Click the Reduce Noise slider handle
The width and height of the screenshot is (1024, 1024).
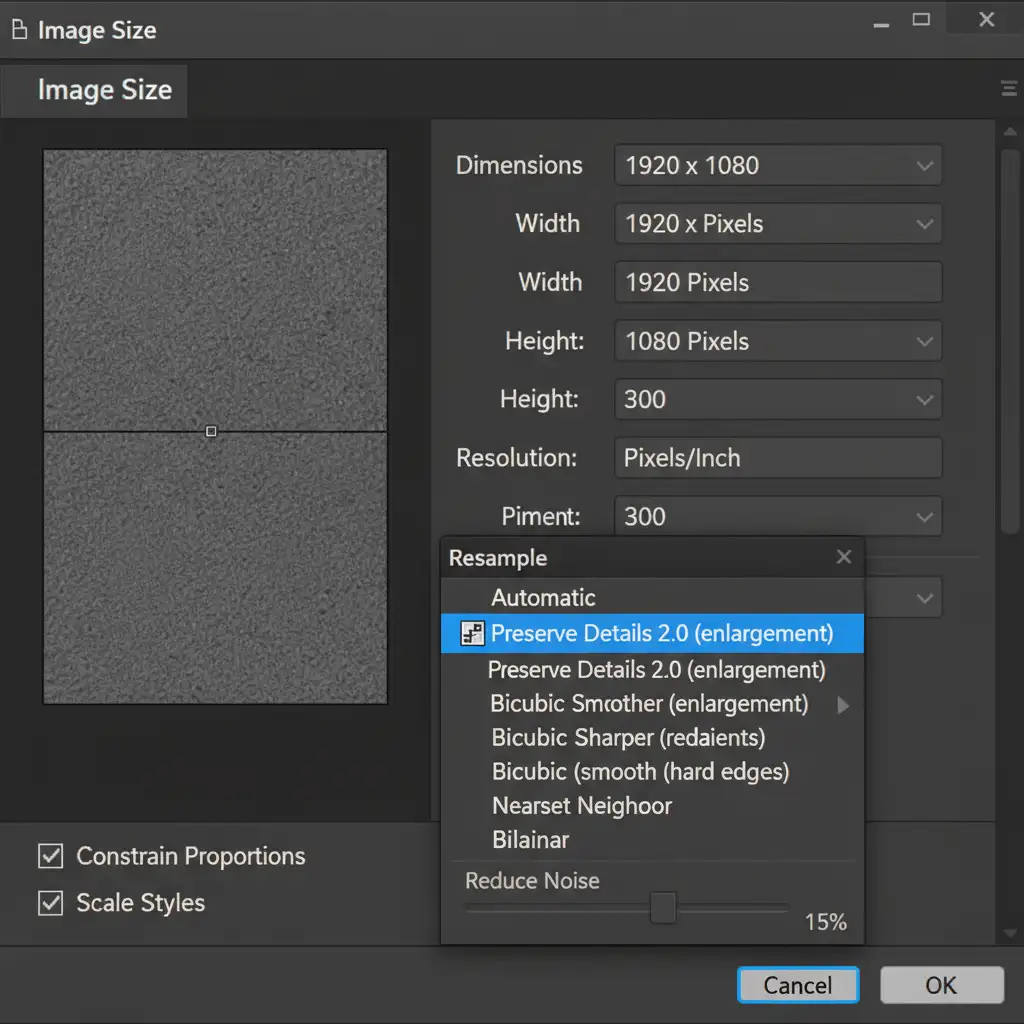point(663,908)
